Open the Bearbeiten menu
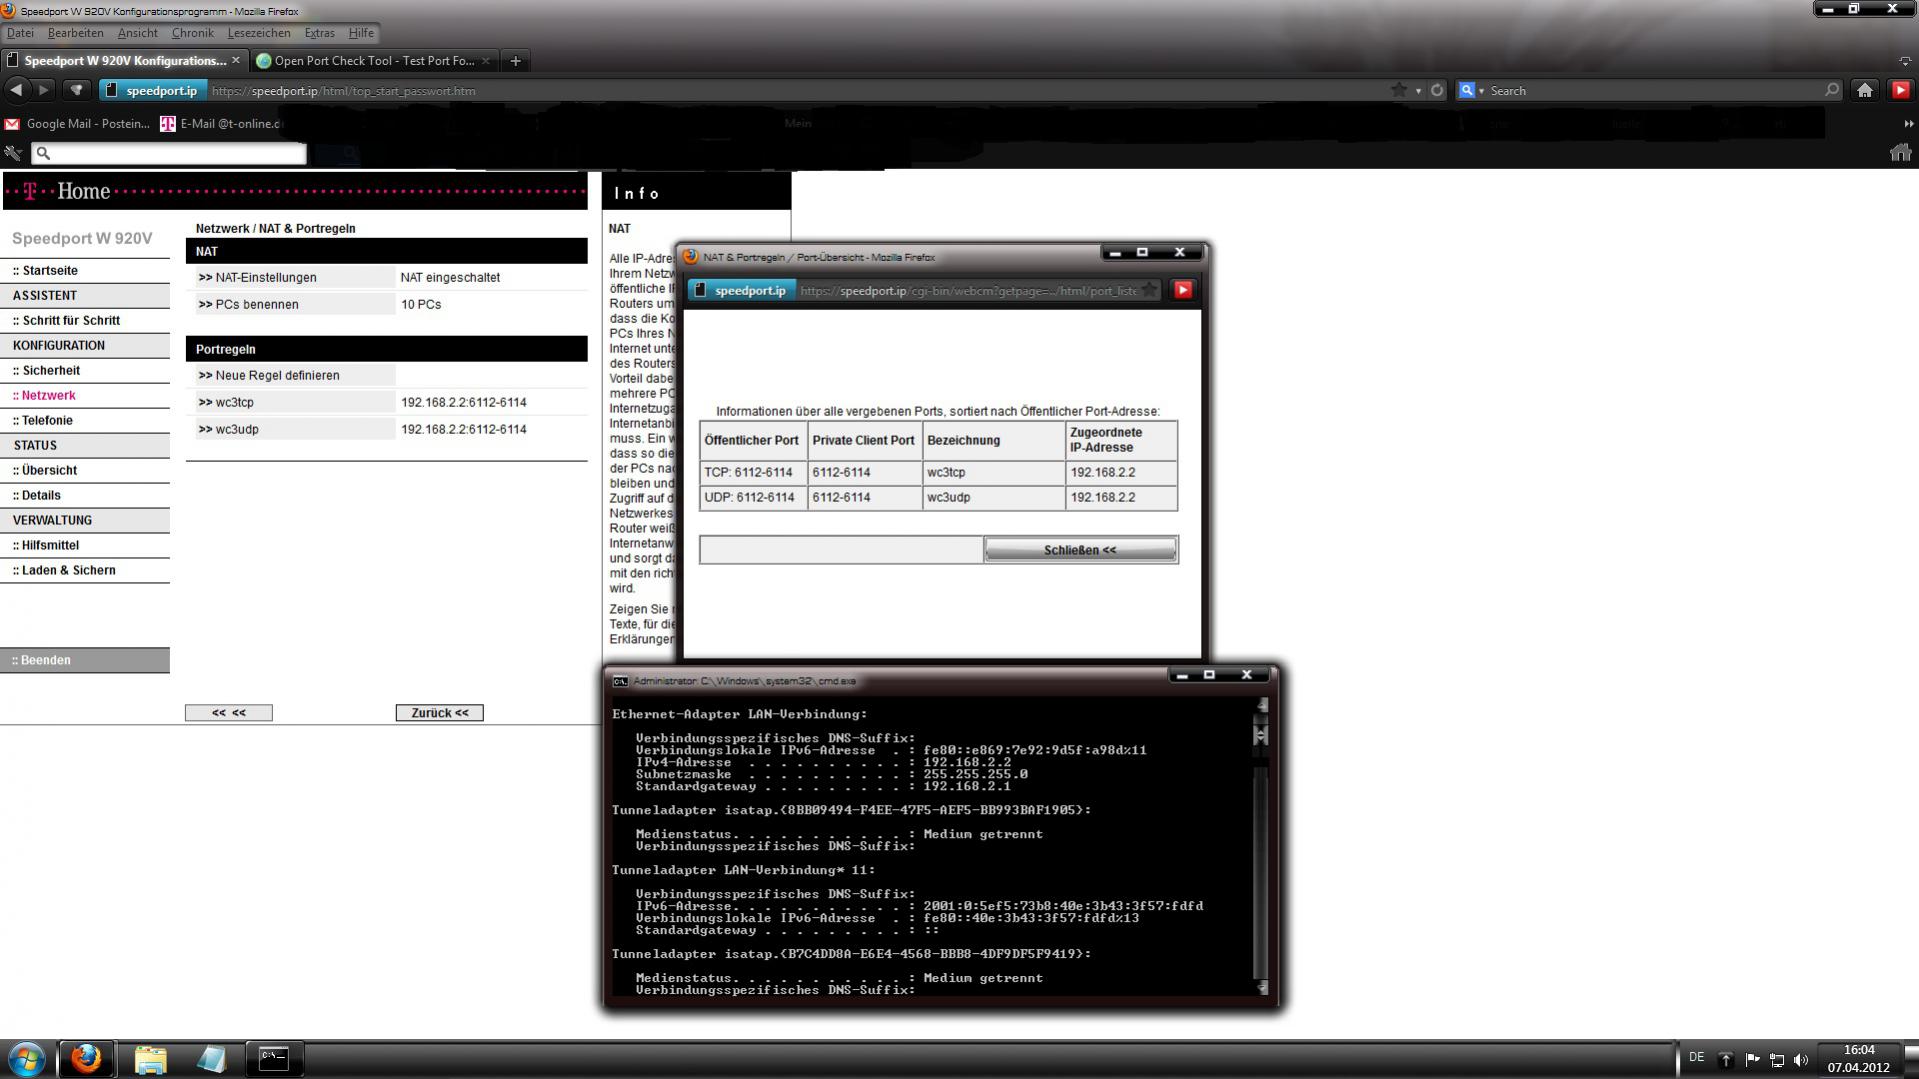The image size is (1919, 1079). pyautogui.click(x=75, y=33)
